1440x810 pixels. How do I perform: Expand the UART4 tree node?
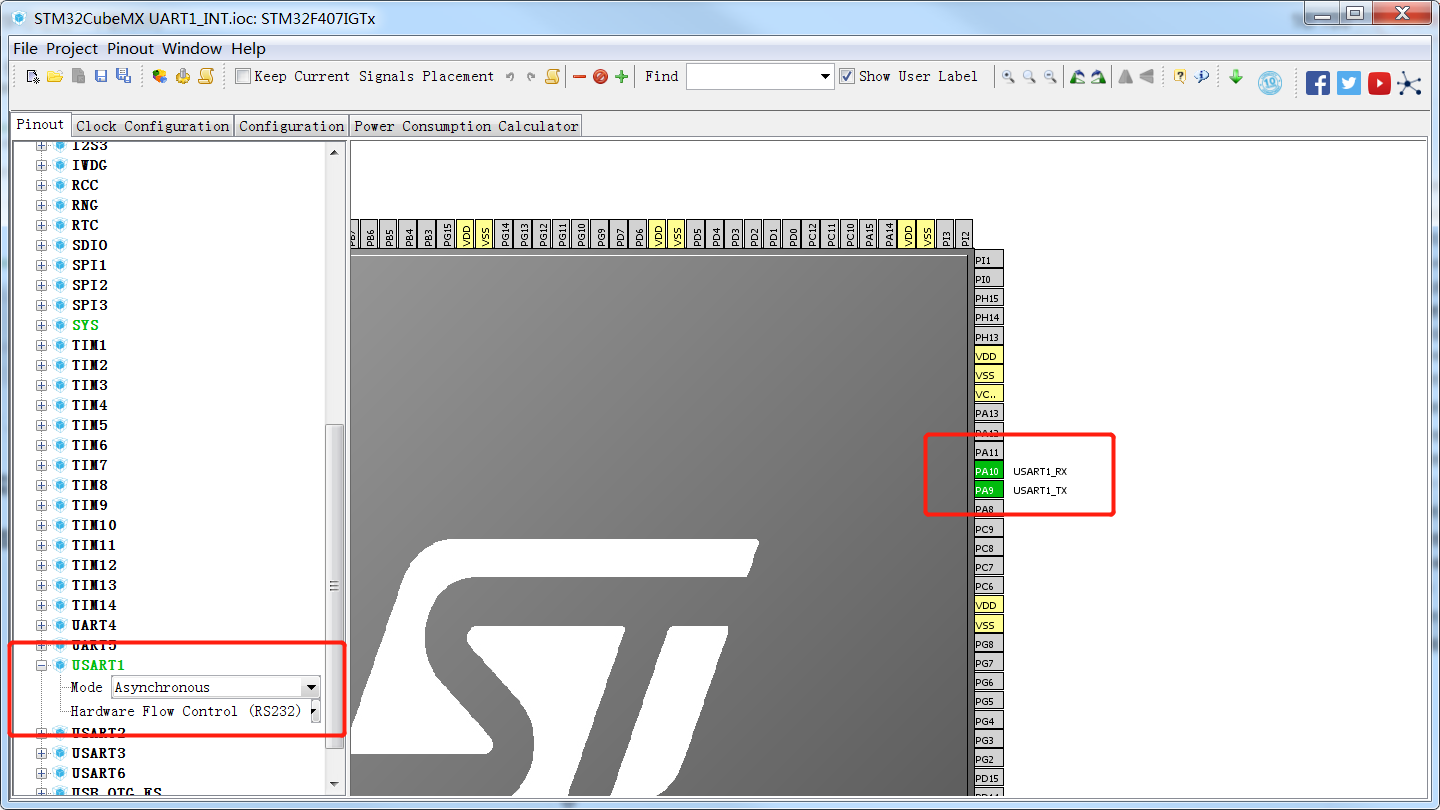click(x=42, y=625)
